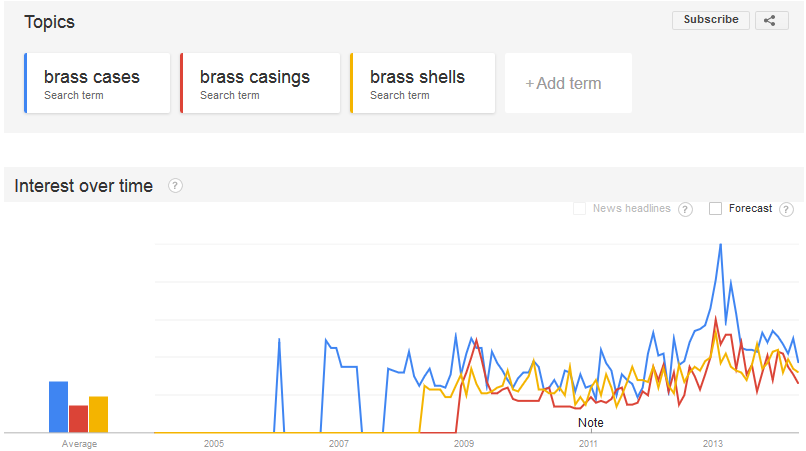806x451 pixels.
Task: Click the Note marker on the timeline
Action: pyautogui.click(x=591, y=423)
